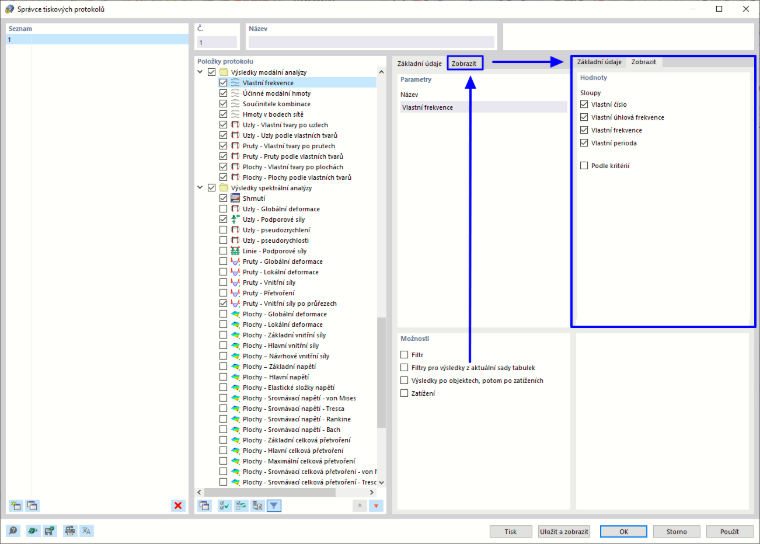Click the horizontal scrollbar thumb of the tree
Viewport: 760px width, 544px height.
pyautogui.click(x=270, y=492)
